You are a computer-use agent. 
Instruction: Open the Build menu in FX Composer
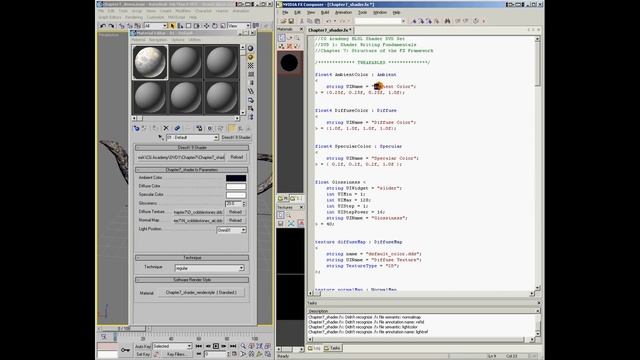325,13
